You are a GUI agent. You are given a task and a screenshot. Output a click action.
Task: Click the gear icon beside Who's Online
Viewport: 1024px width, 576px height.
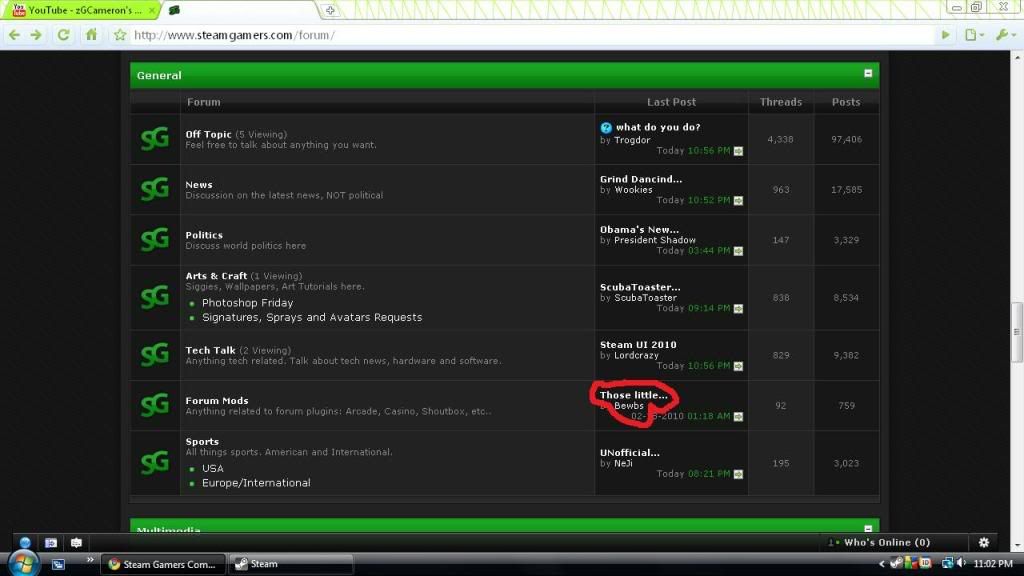983,542
